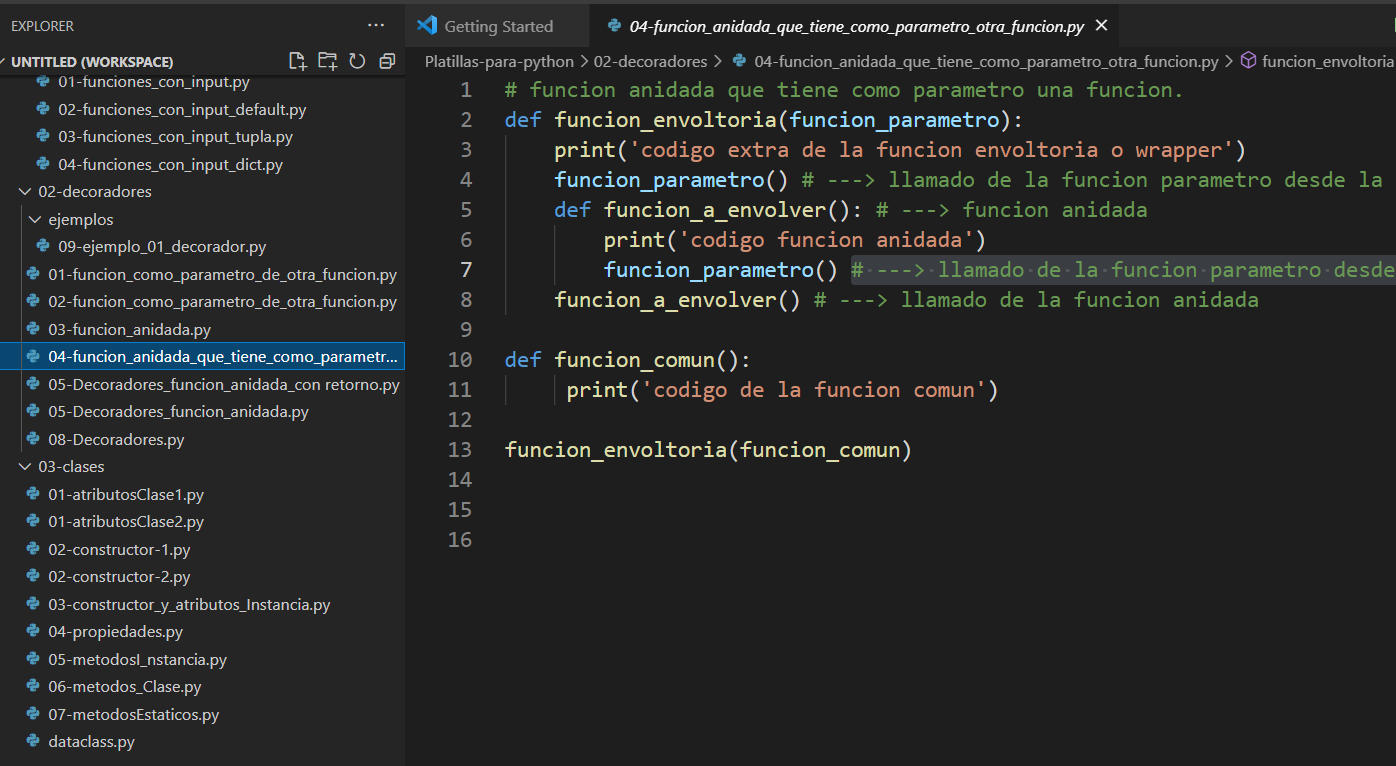The image size is (1396, 766).
Task: Collapse the 03-clases folder
Action: pyautogui.click(x=24, y=467)
